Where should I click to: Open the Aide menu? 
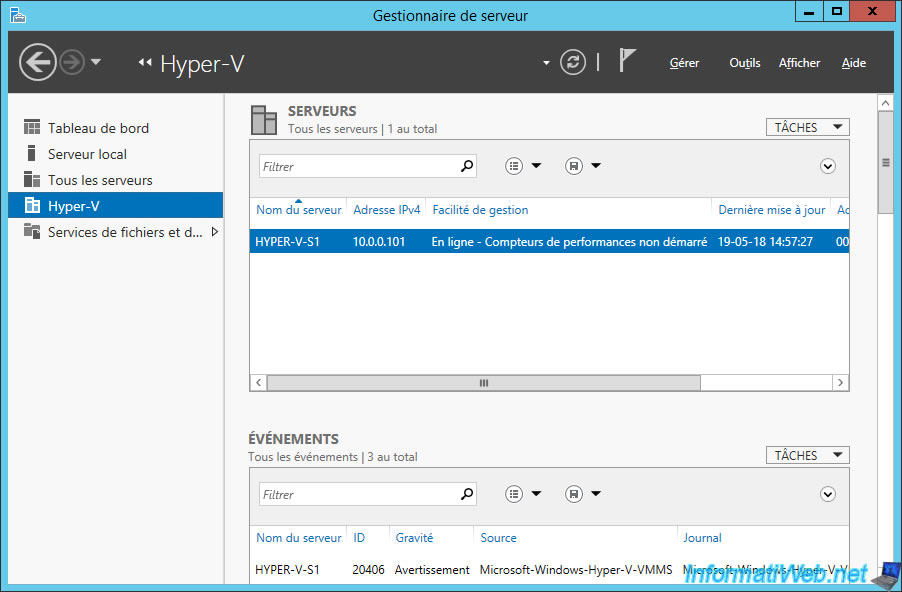854,63
